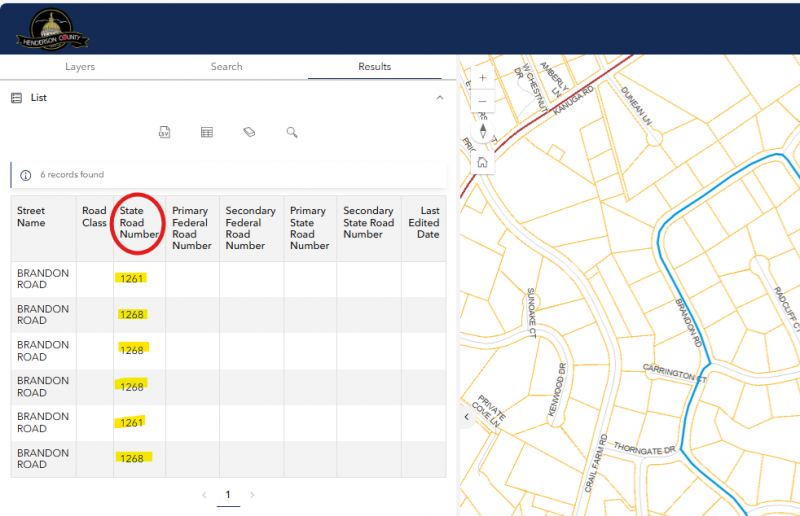Click the List panel icon
The width and height of the screenshot is (800, 516).
coord(16,97)
